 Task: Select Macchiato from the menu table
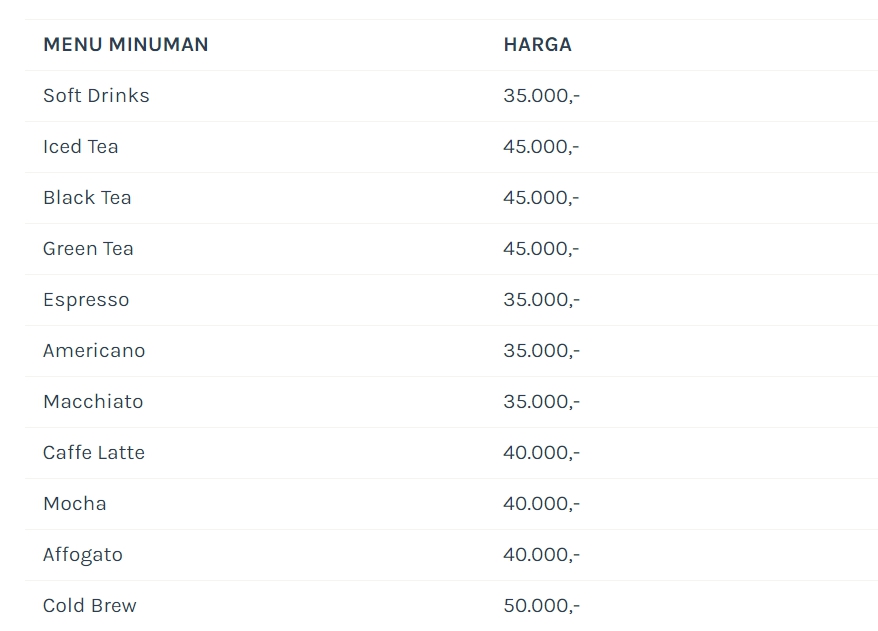click(x=93, y=401)
